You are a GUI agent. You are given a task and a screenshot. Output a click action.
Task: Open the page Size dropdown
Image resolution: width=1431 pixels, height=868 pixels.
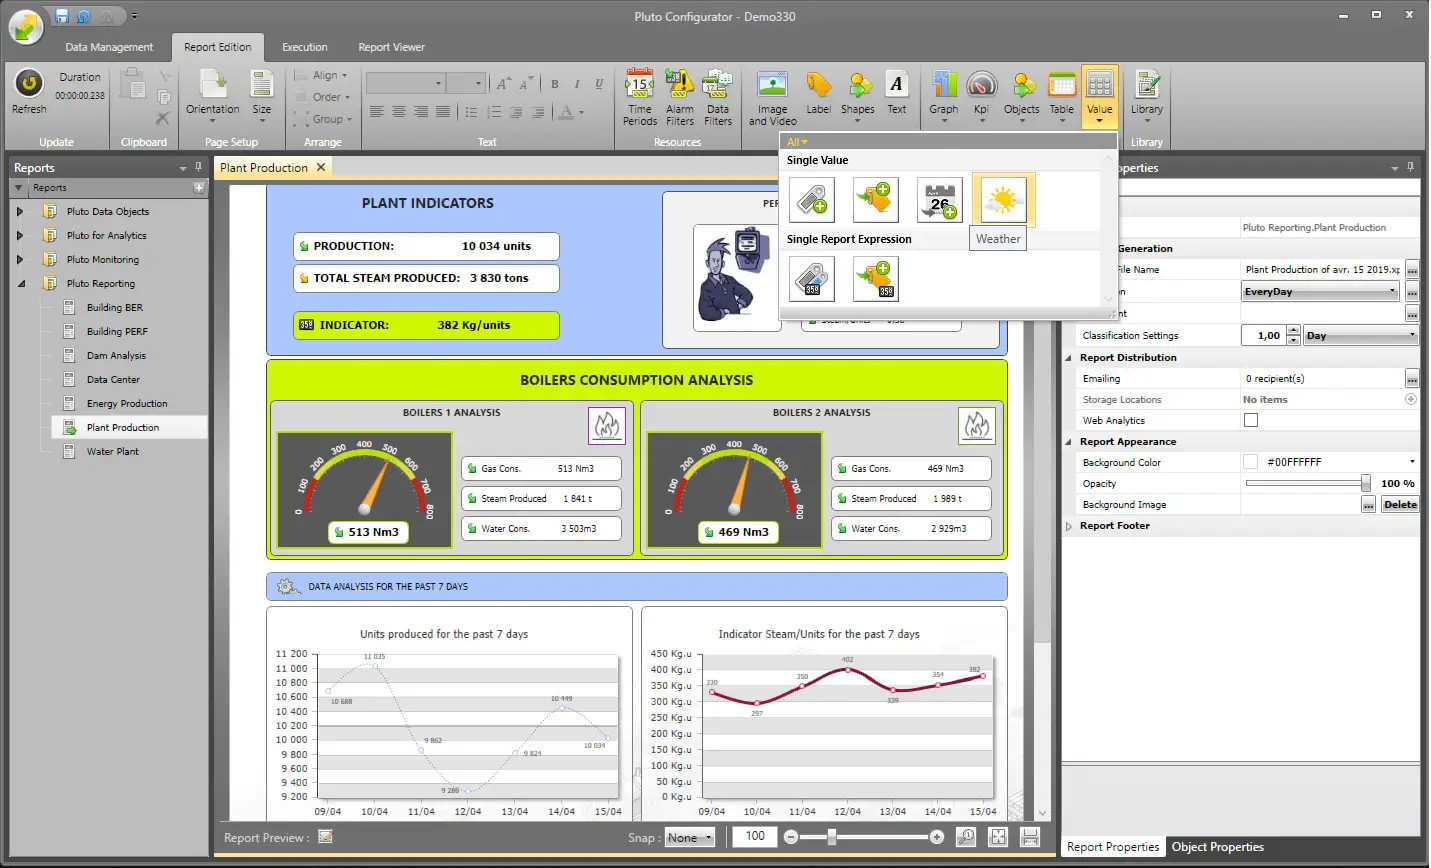[262, 97]
